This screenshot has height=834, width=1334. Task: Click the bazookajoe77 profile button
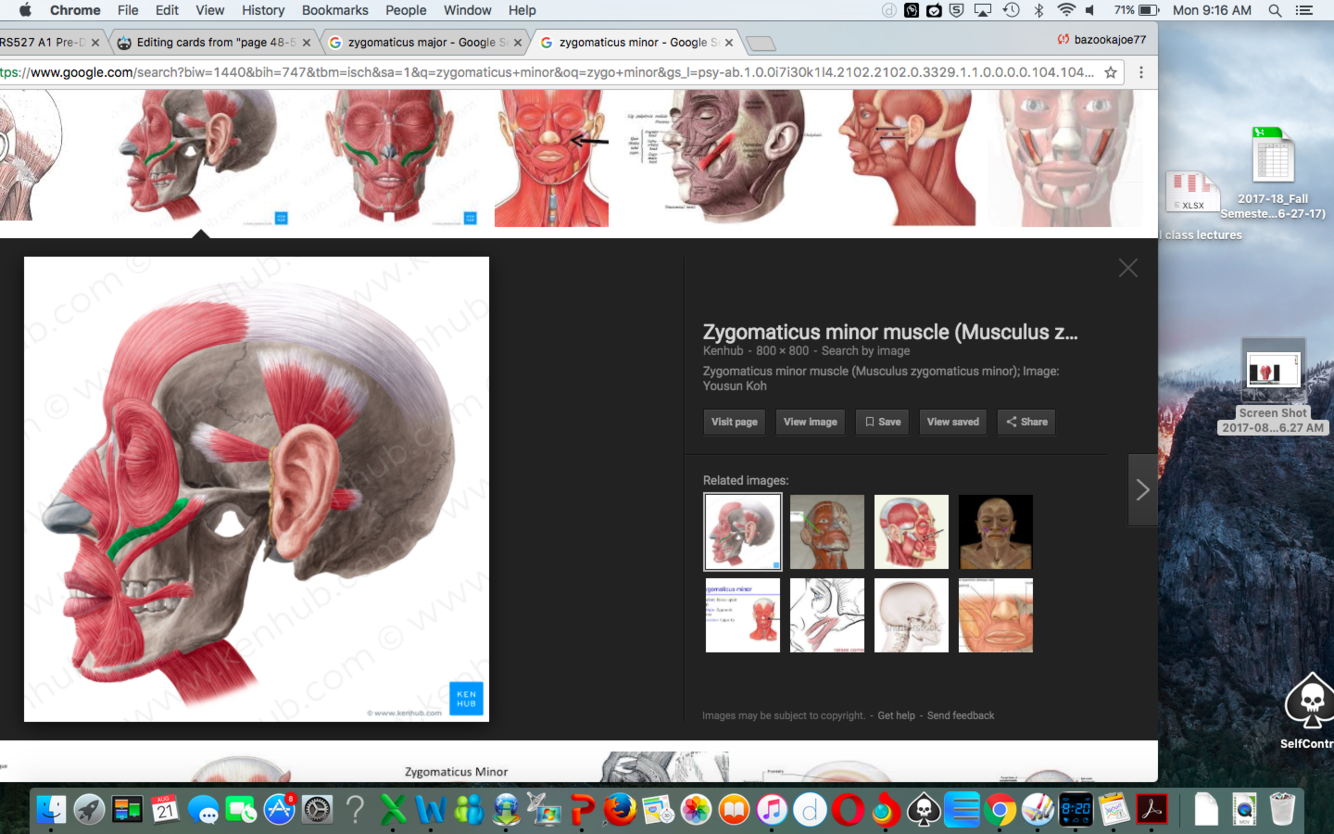pos(1102,40)
